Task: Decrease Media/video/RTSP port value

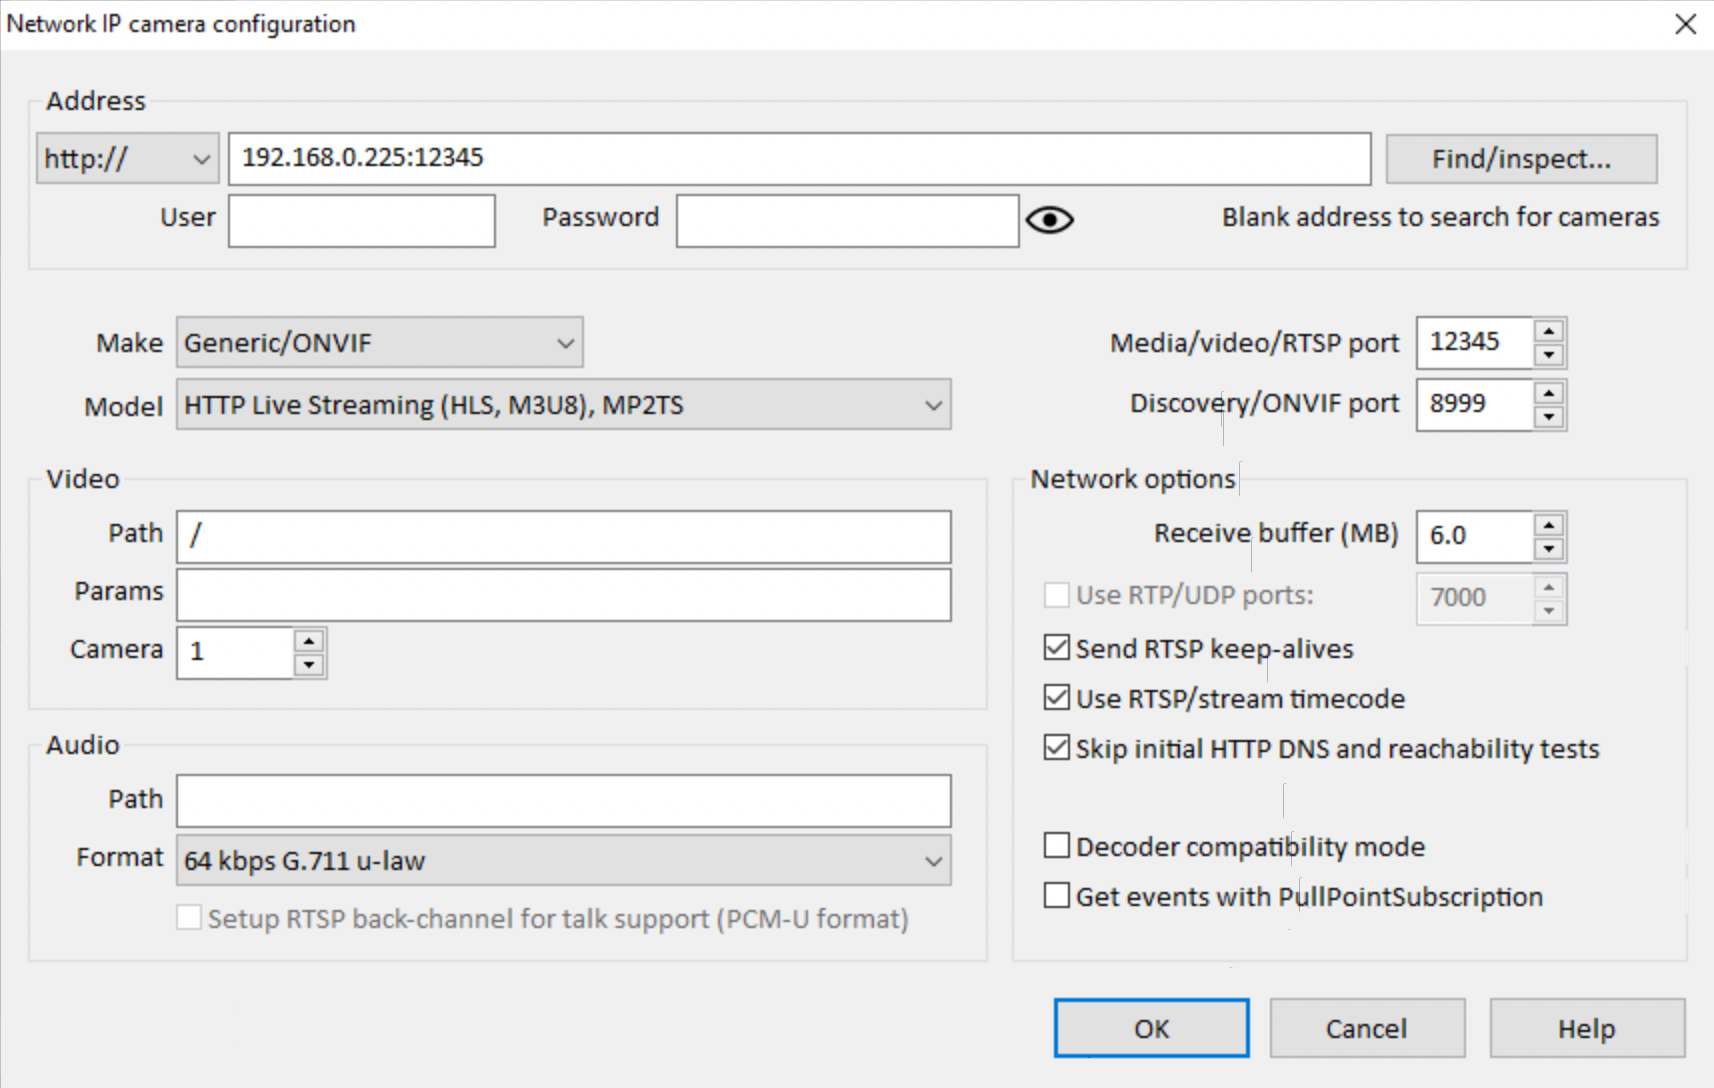Action: coord(1549,355)
